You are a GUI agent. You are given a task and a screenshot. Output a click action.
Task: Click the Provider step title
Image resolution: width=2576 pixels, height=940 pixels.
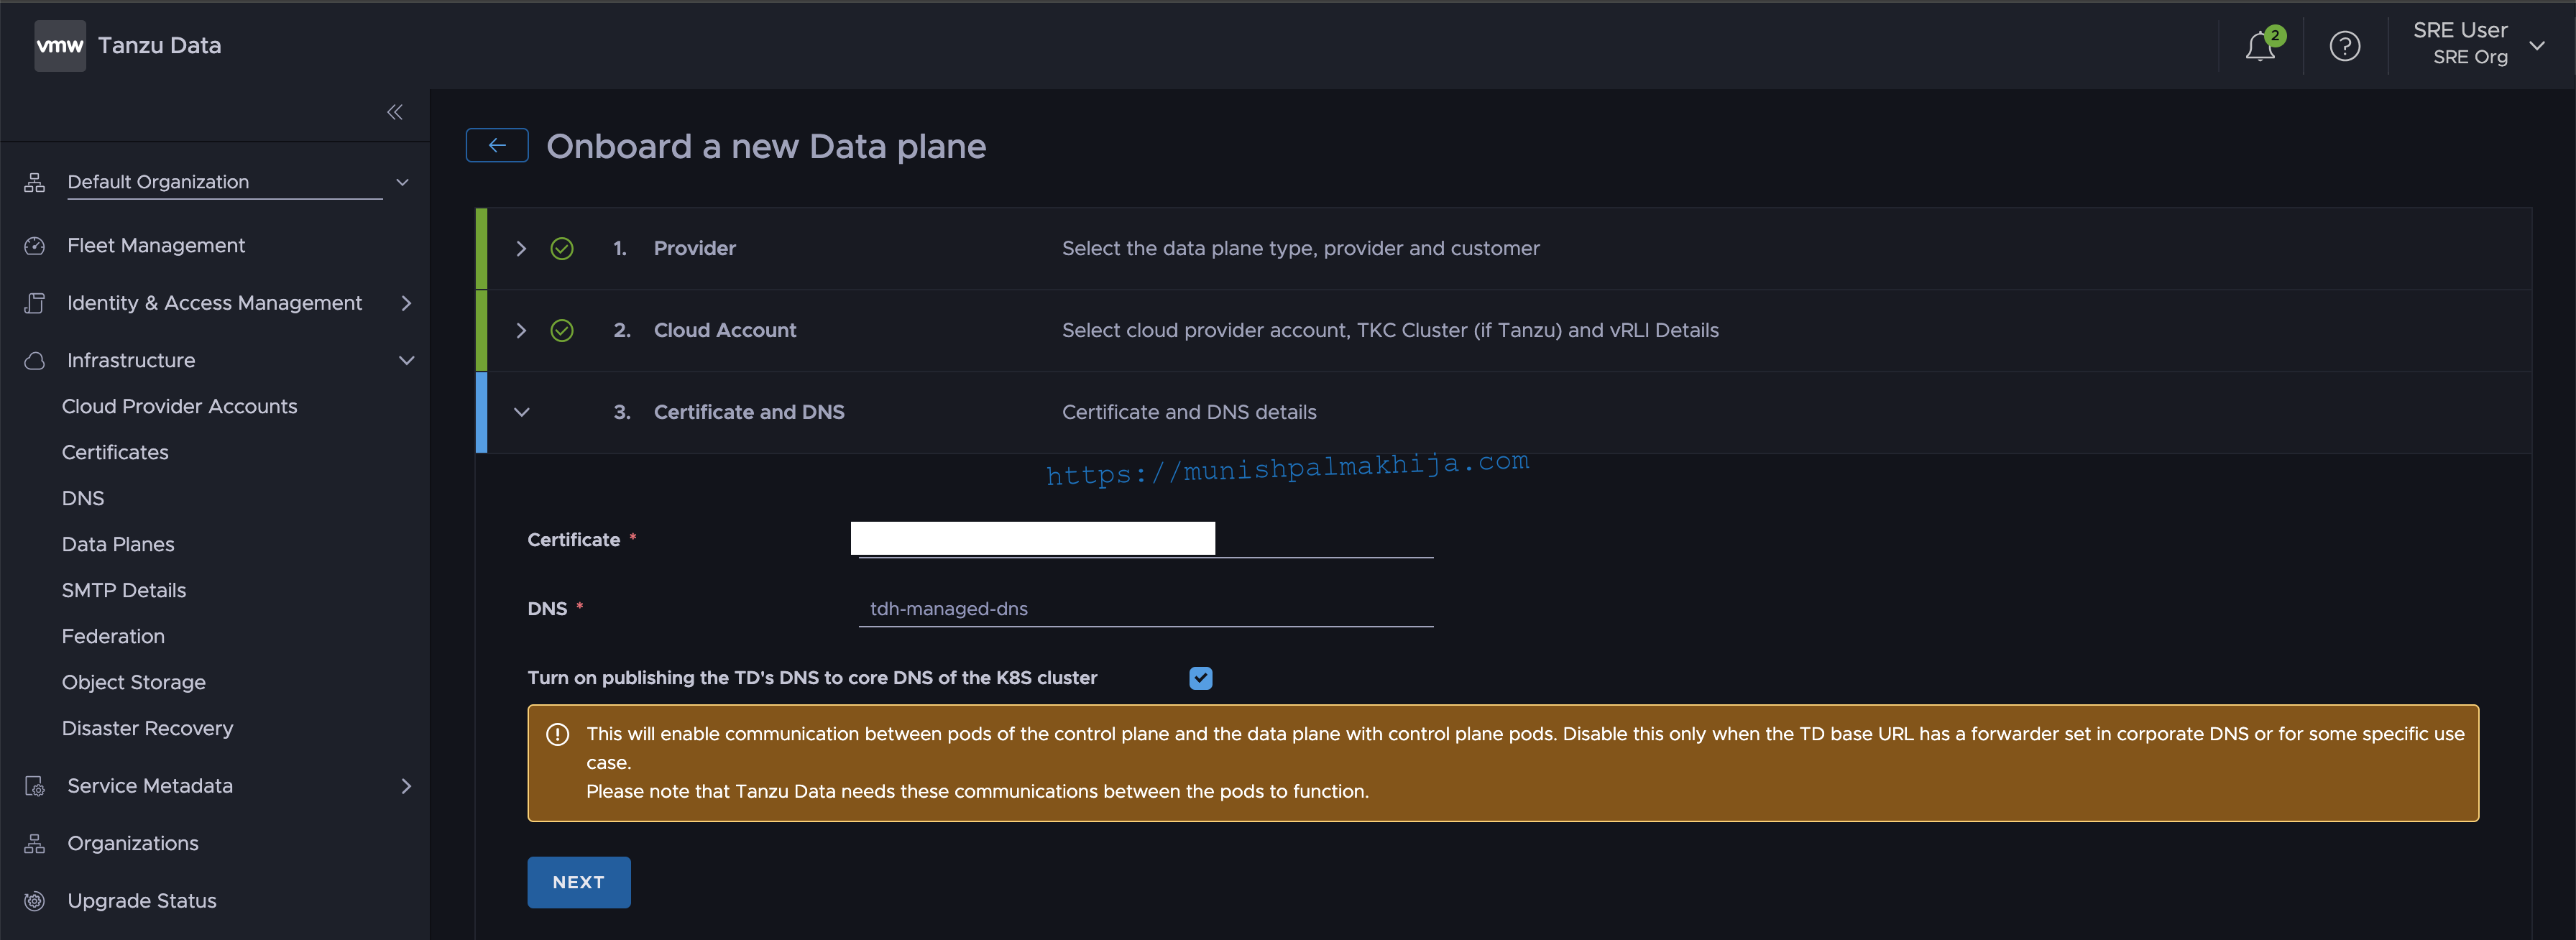point(694,249)
